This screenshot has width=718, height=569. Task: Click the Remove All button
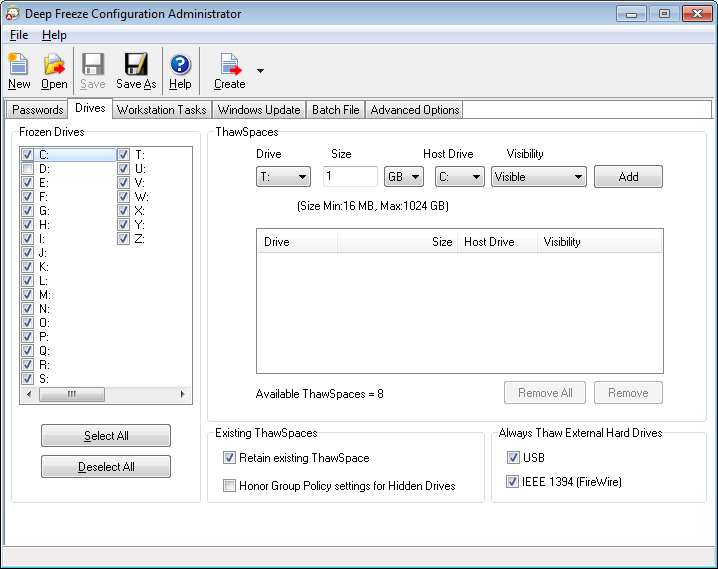tap(545, 393)
